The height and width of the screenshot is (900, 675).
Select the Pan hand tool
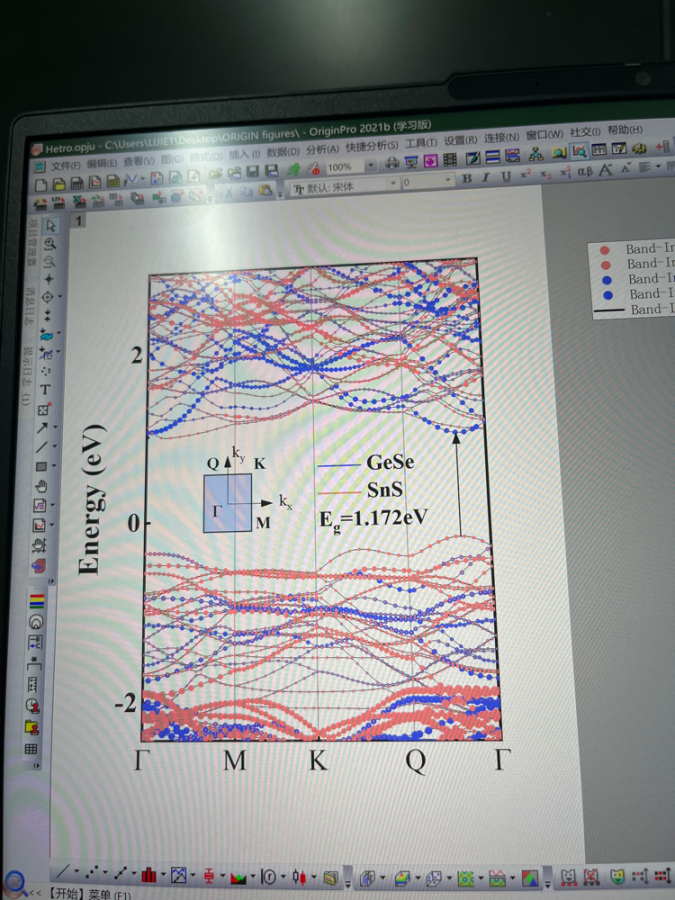[41, 487]
